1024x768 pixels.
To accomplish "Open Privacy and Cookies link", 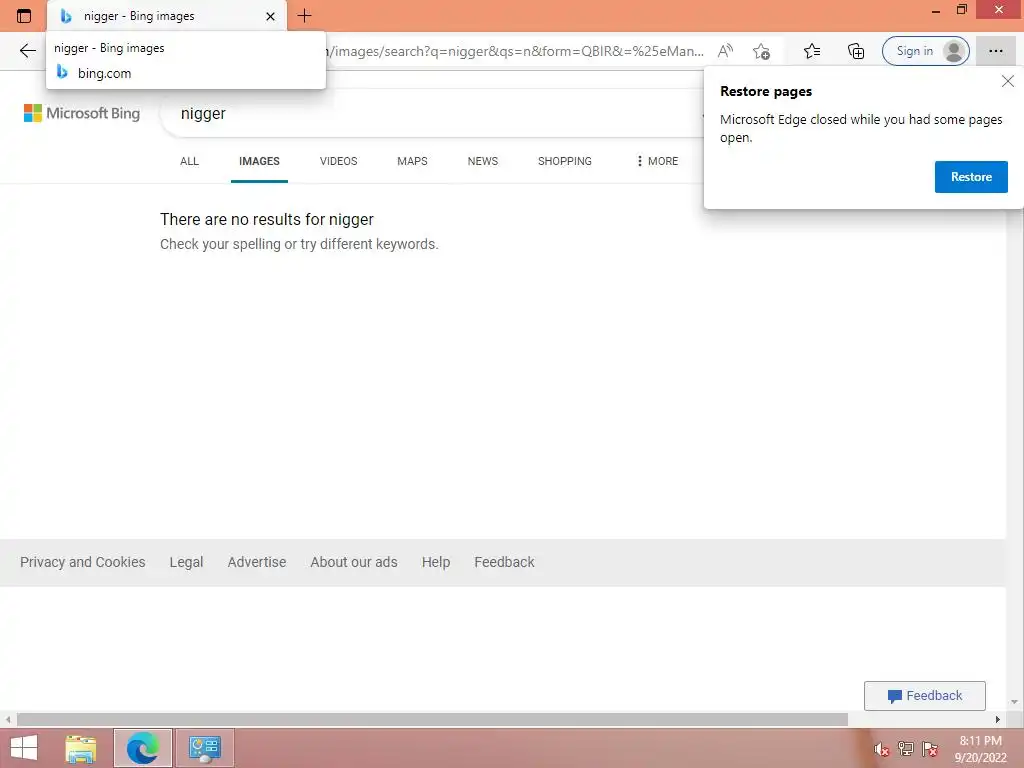I will point(82,562).
